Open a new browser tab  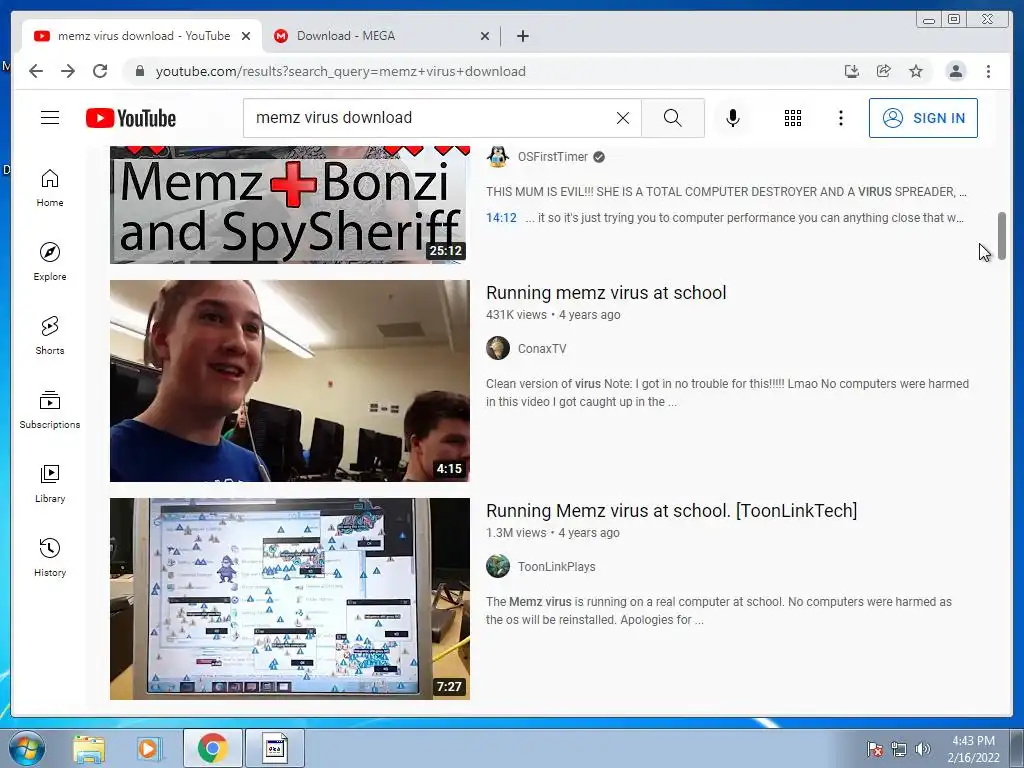point(522,36)
